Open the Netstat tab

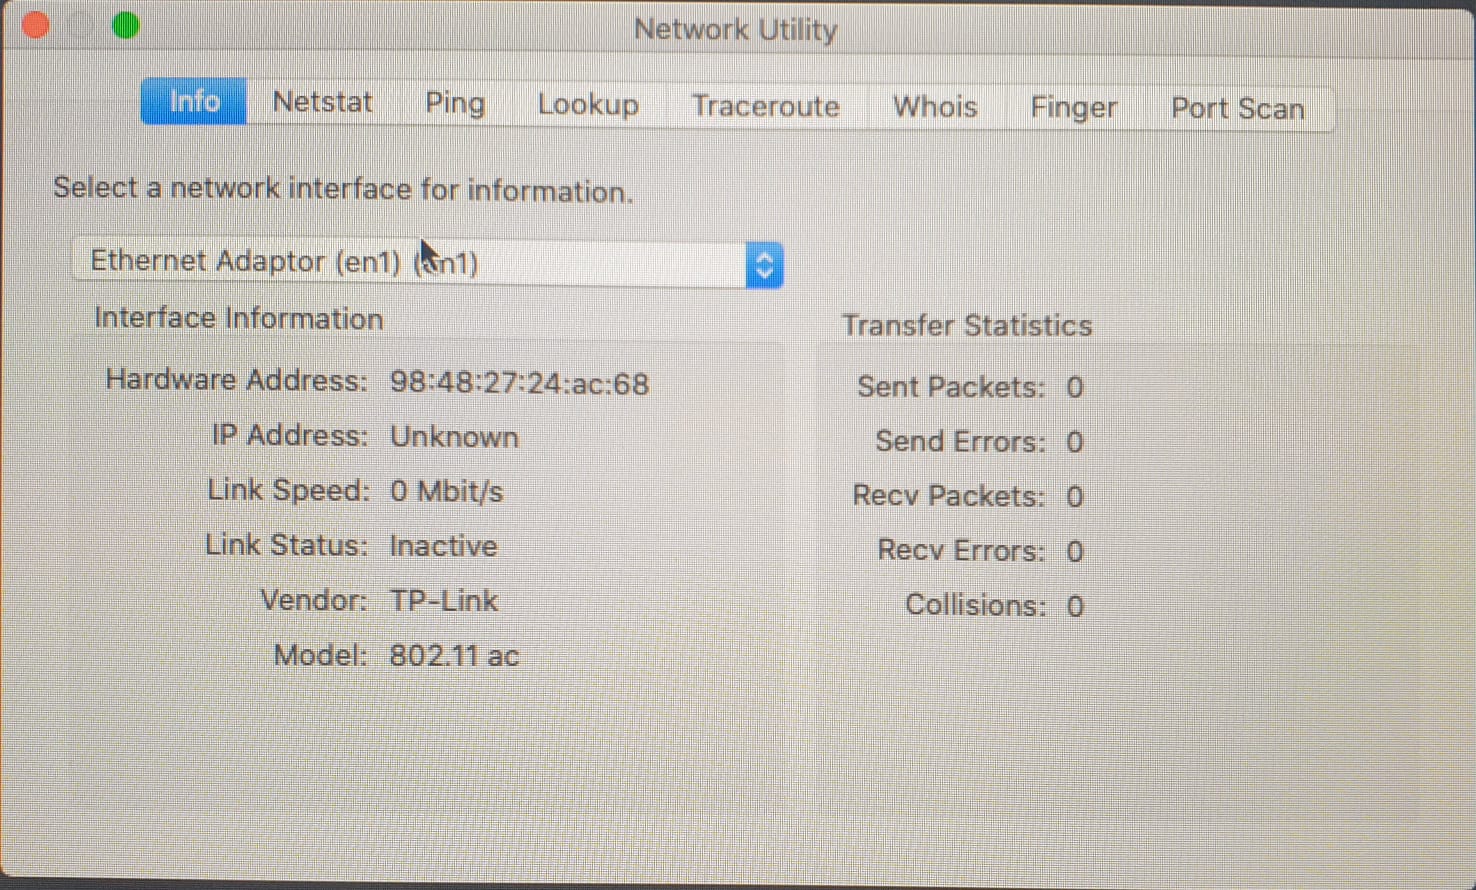[322, 103]
